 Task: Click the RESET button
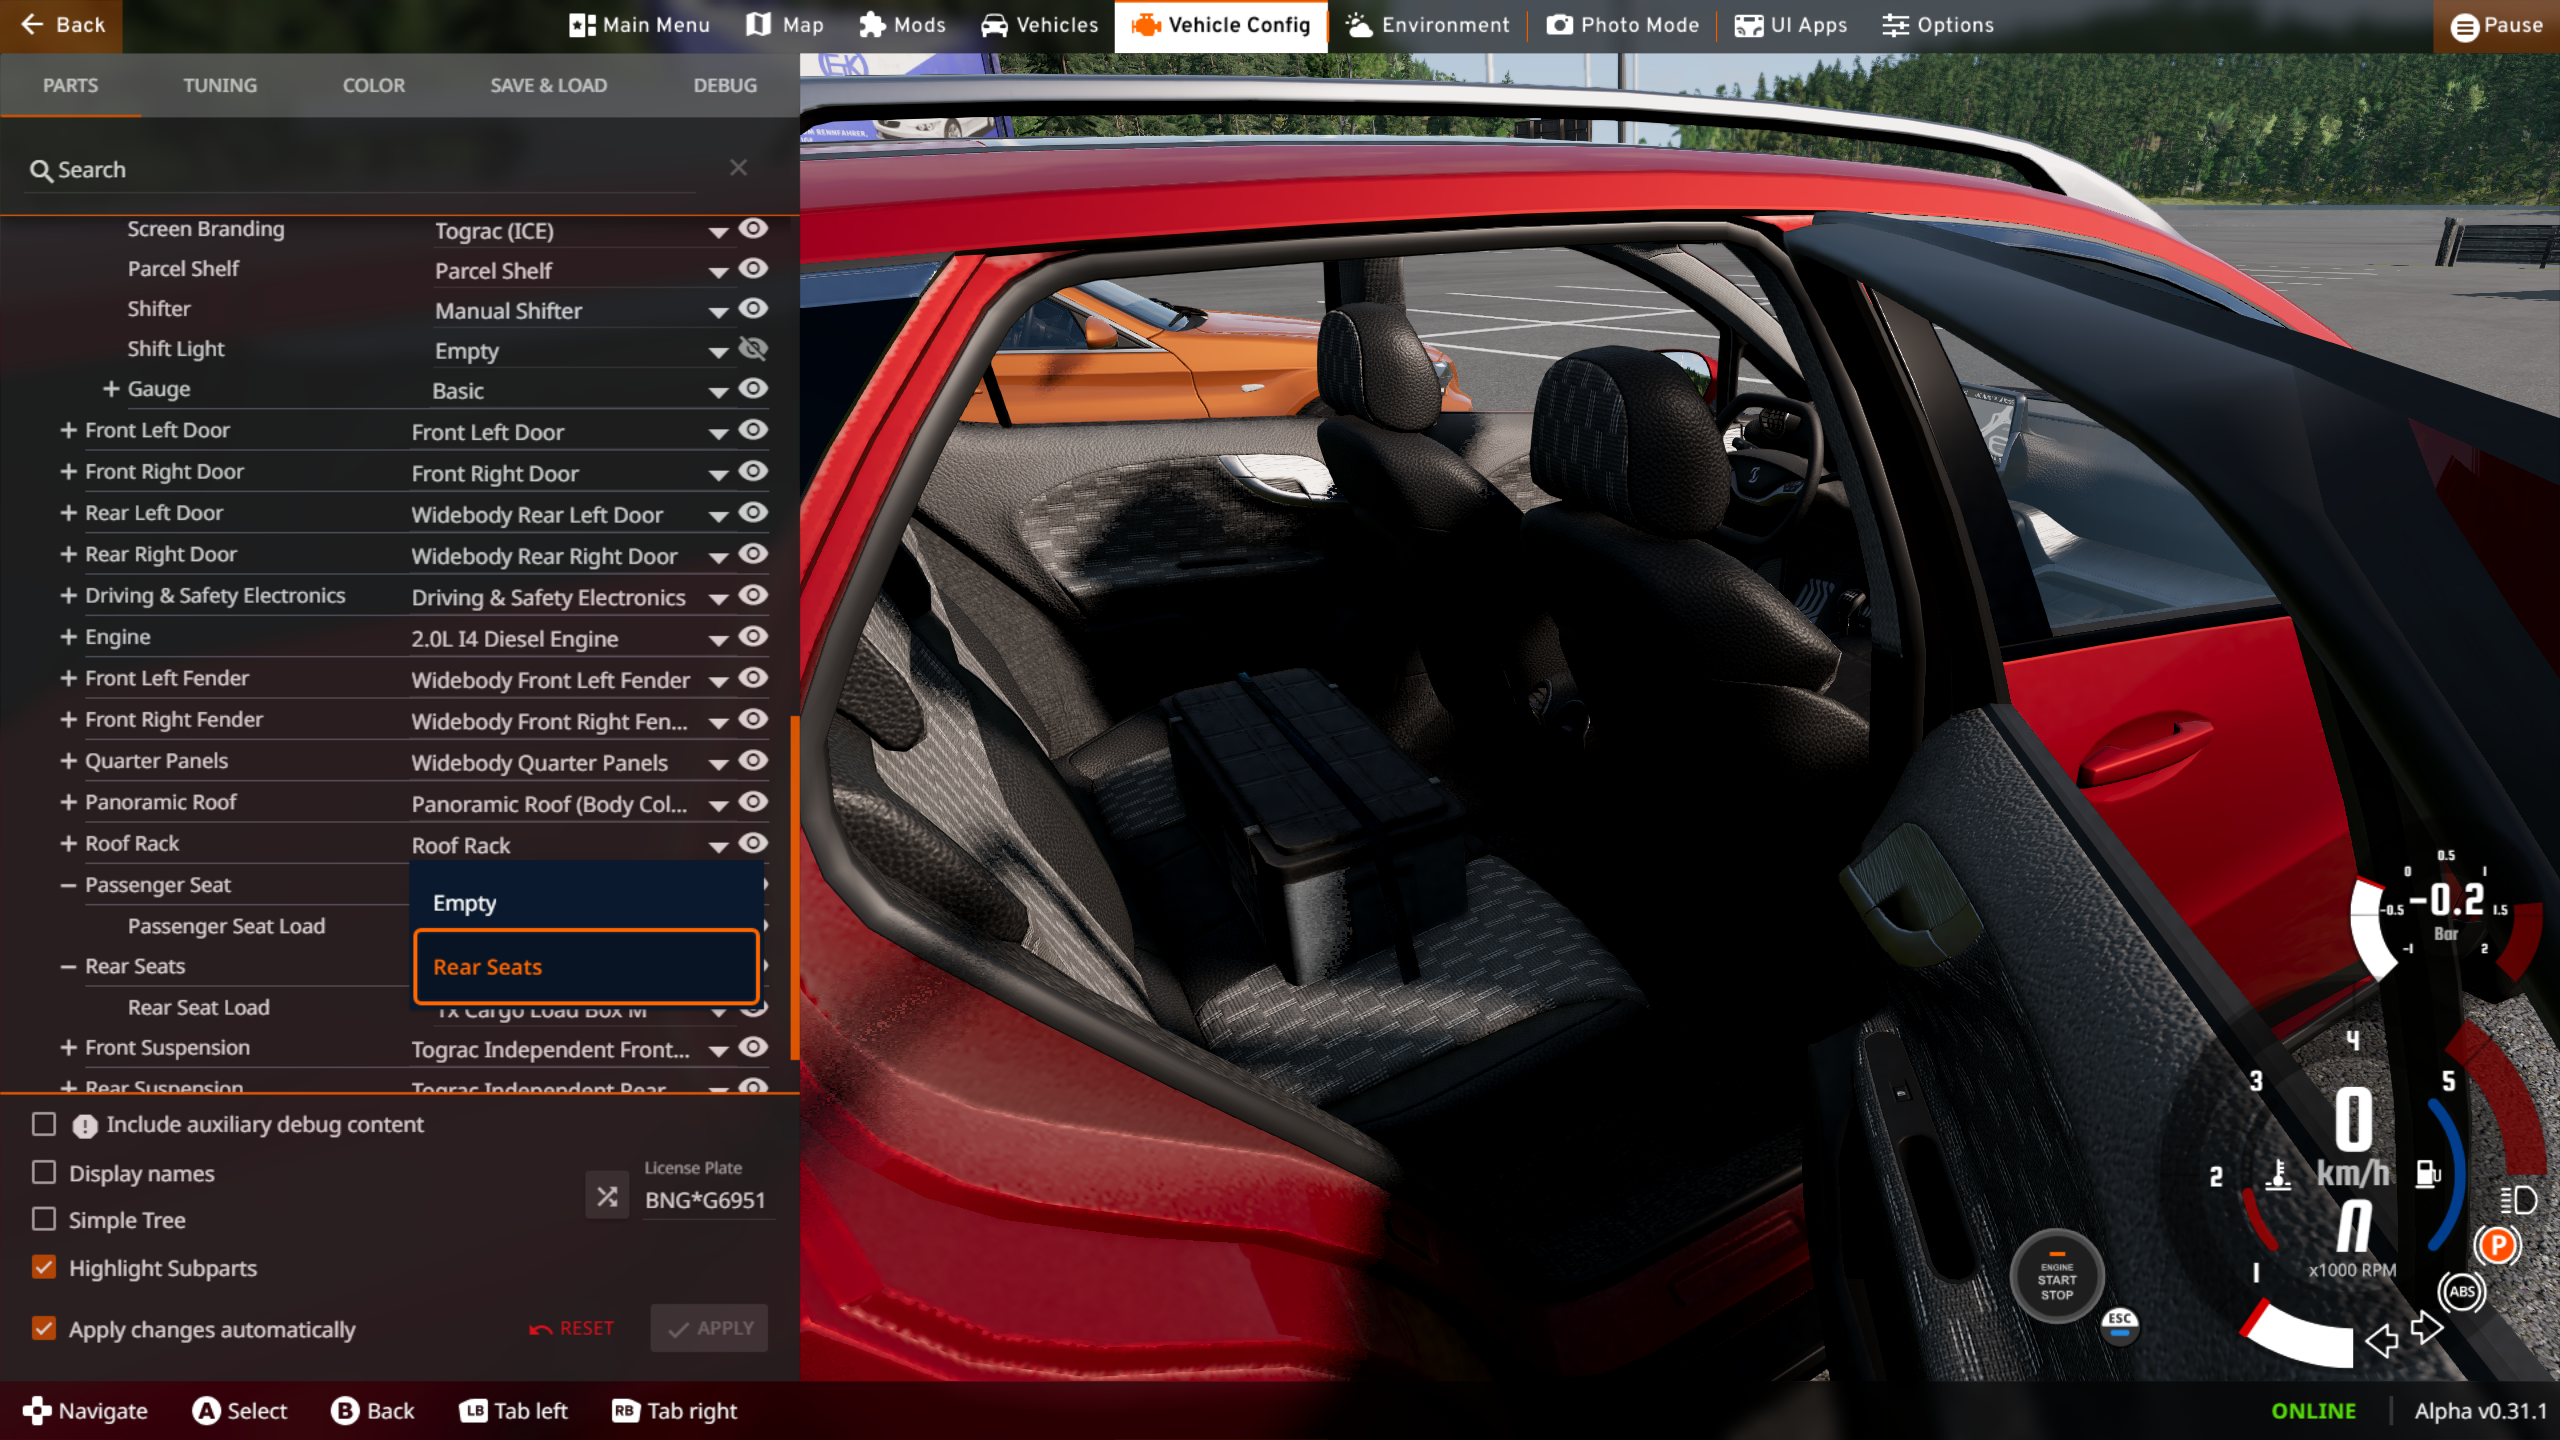pos(572,1328)
